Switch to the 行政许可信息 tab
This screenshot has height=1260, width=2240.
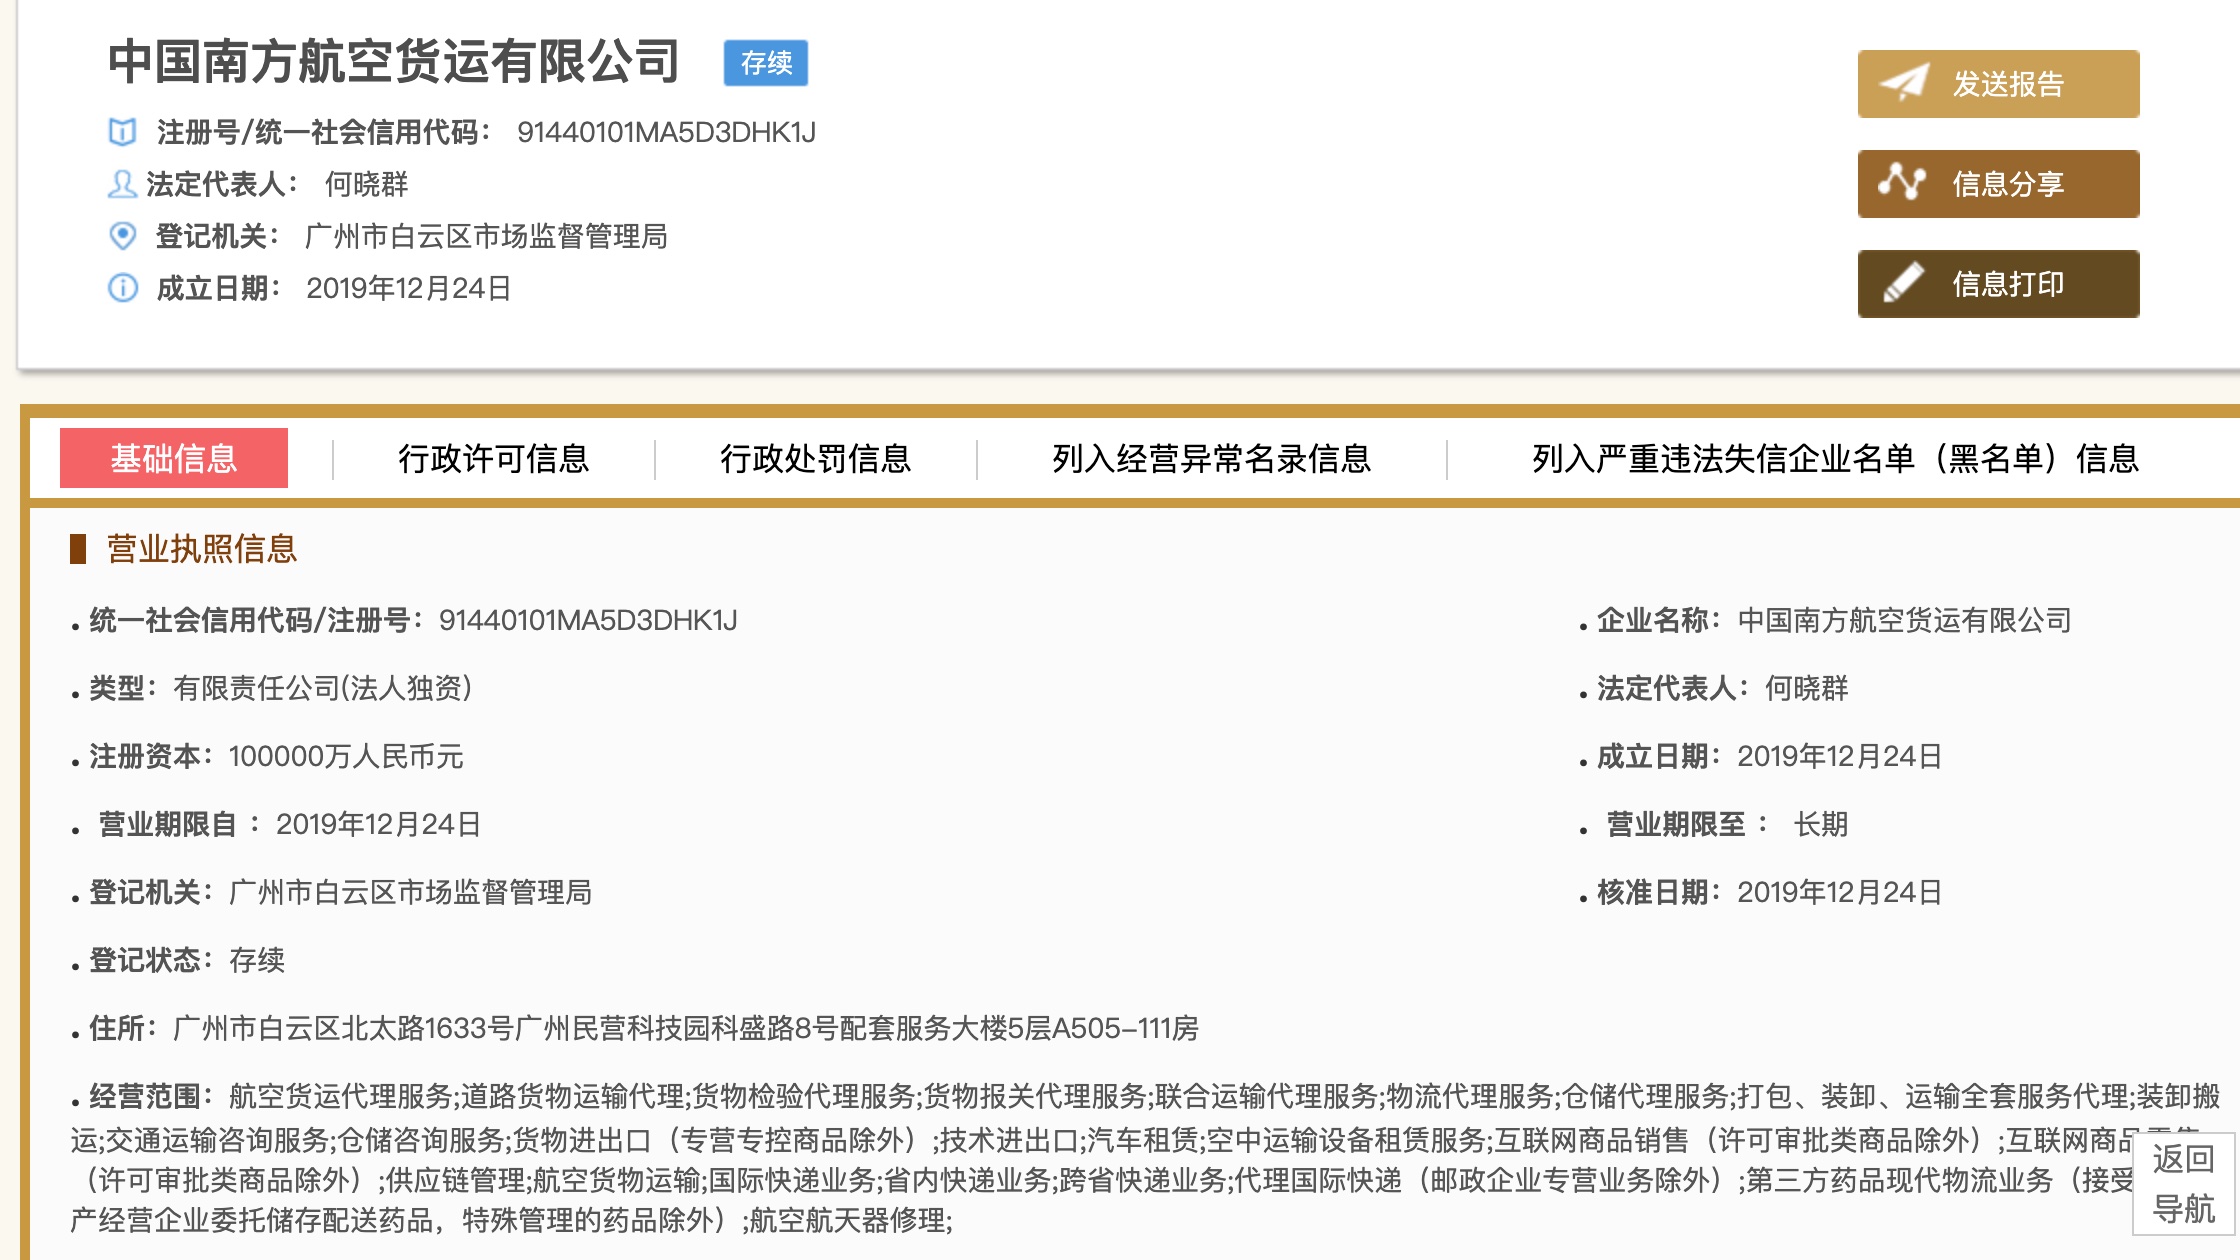(493, 458)
